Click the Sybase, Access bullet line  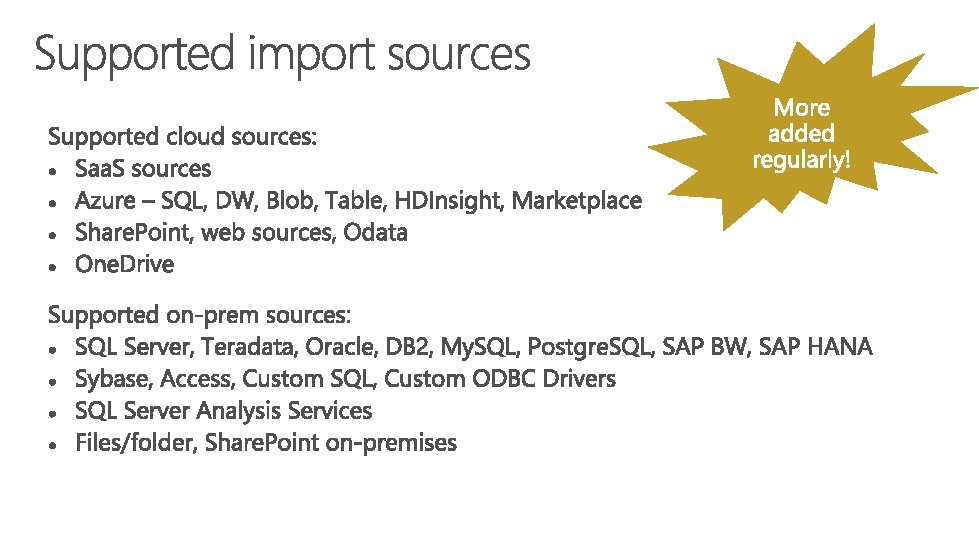[345, 379]
